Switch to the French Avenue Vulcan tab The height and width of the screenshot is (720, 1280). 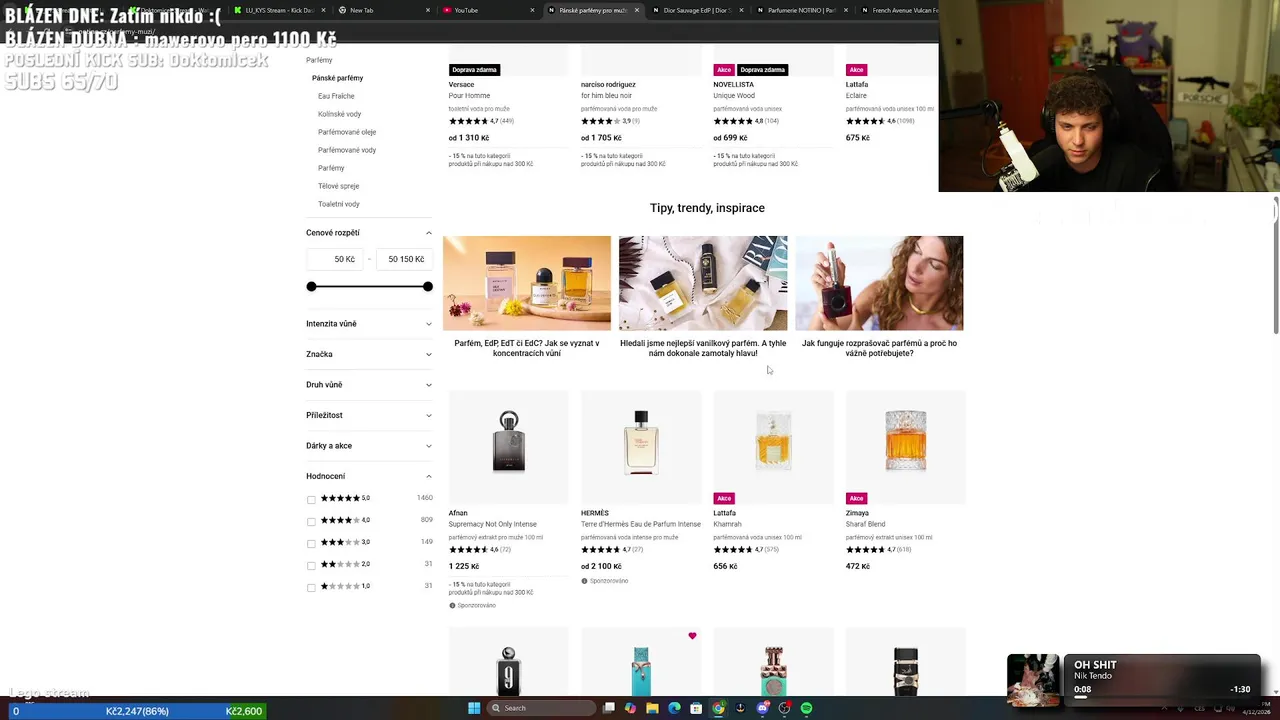(x=900, y=10)
